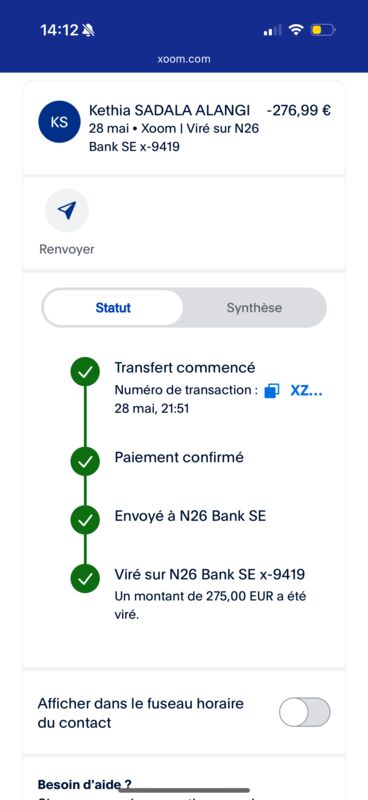Tap the xoom.com address bar
This screenshot has height=800, width=368.
point(184,59)
